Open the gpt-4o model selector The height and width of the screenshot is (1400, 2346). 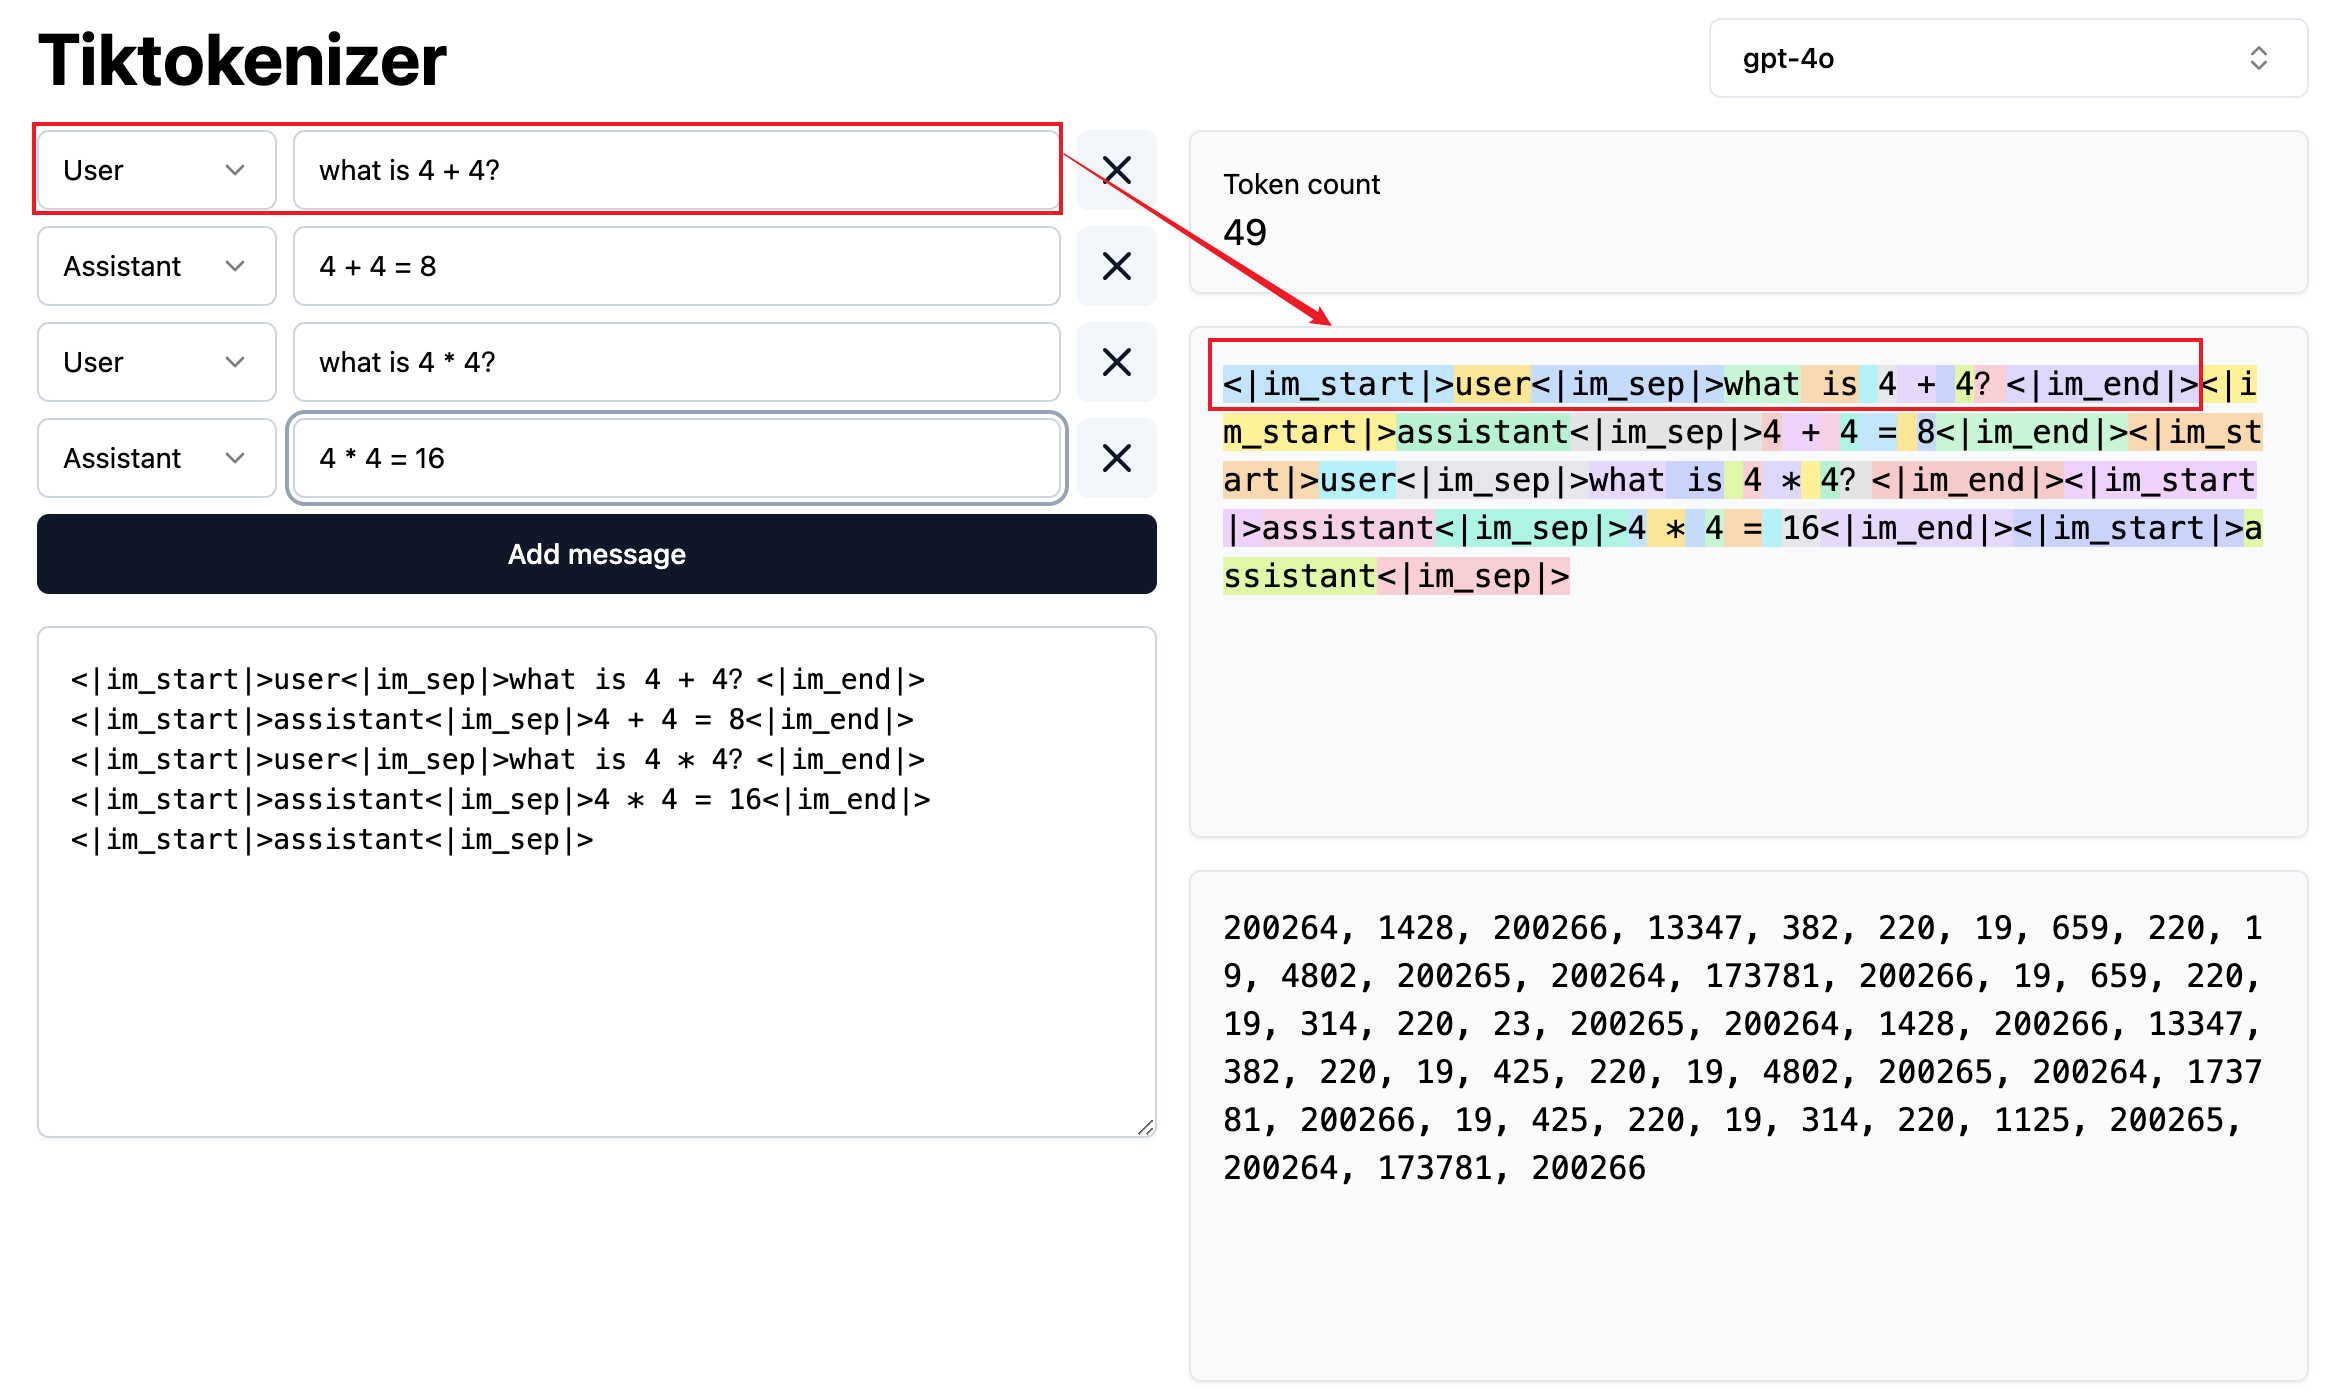pos(2007,59)
